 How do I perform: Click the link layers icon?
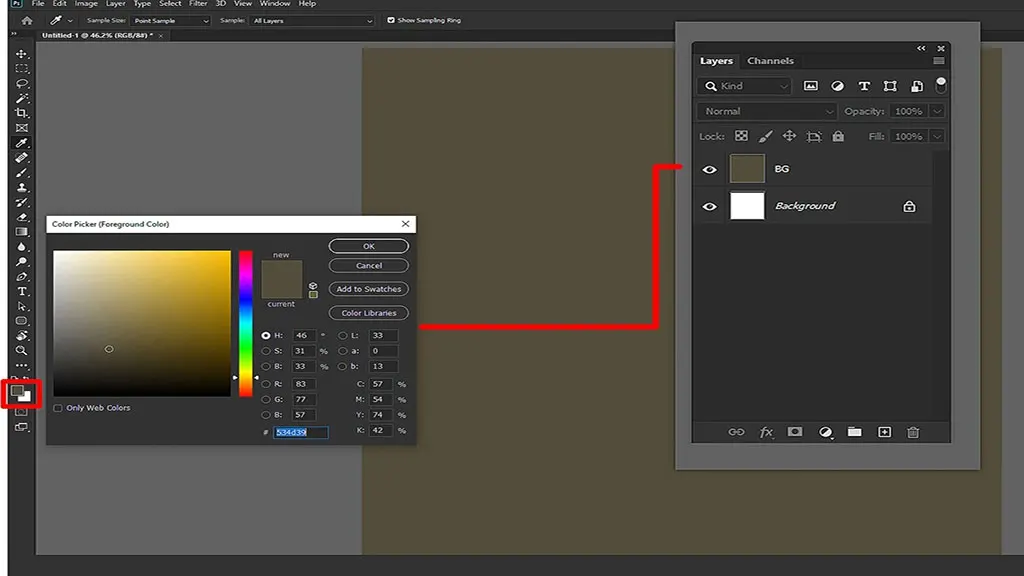click(736, 432)
